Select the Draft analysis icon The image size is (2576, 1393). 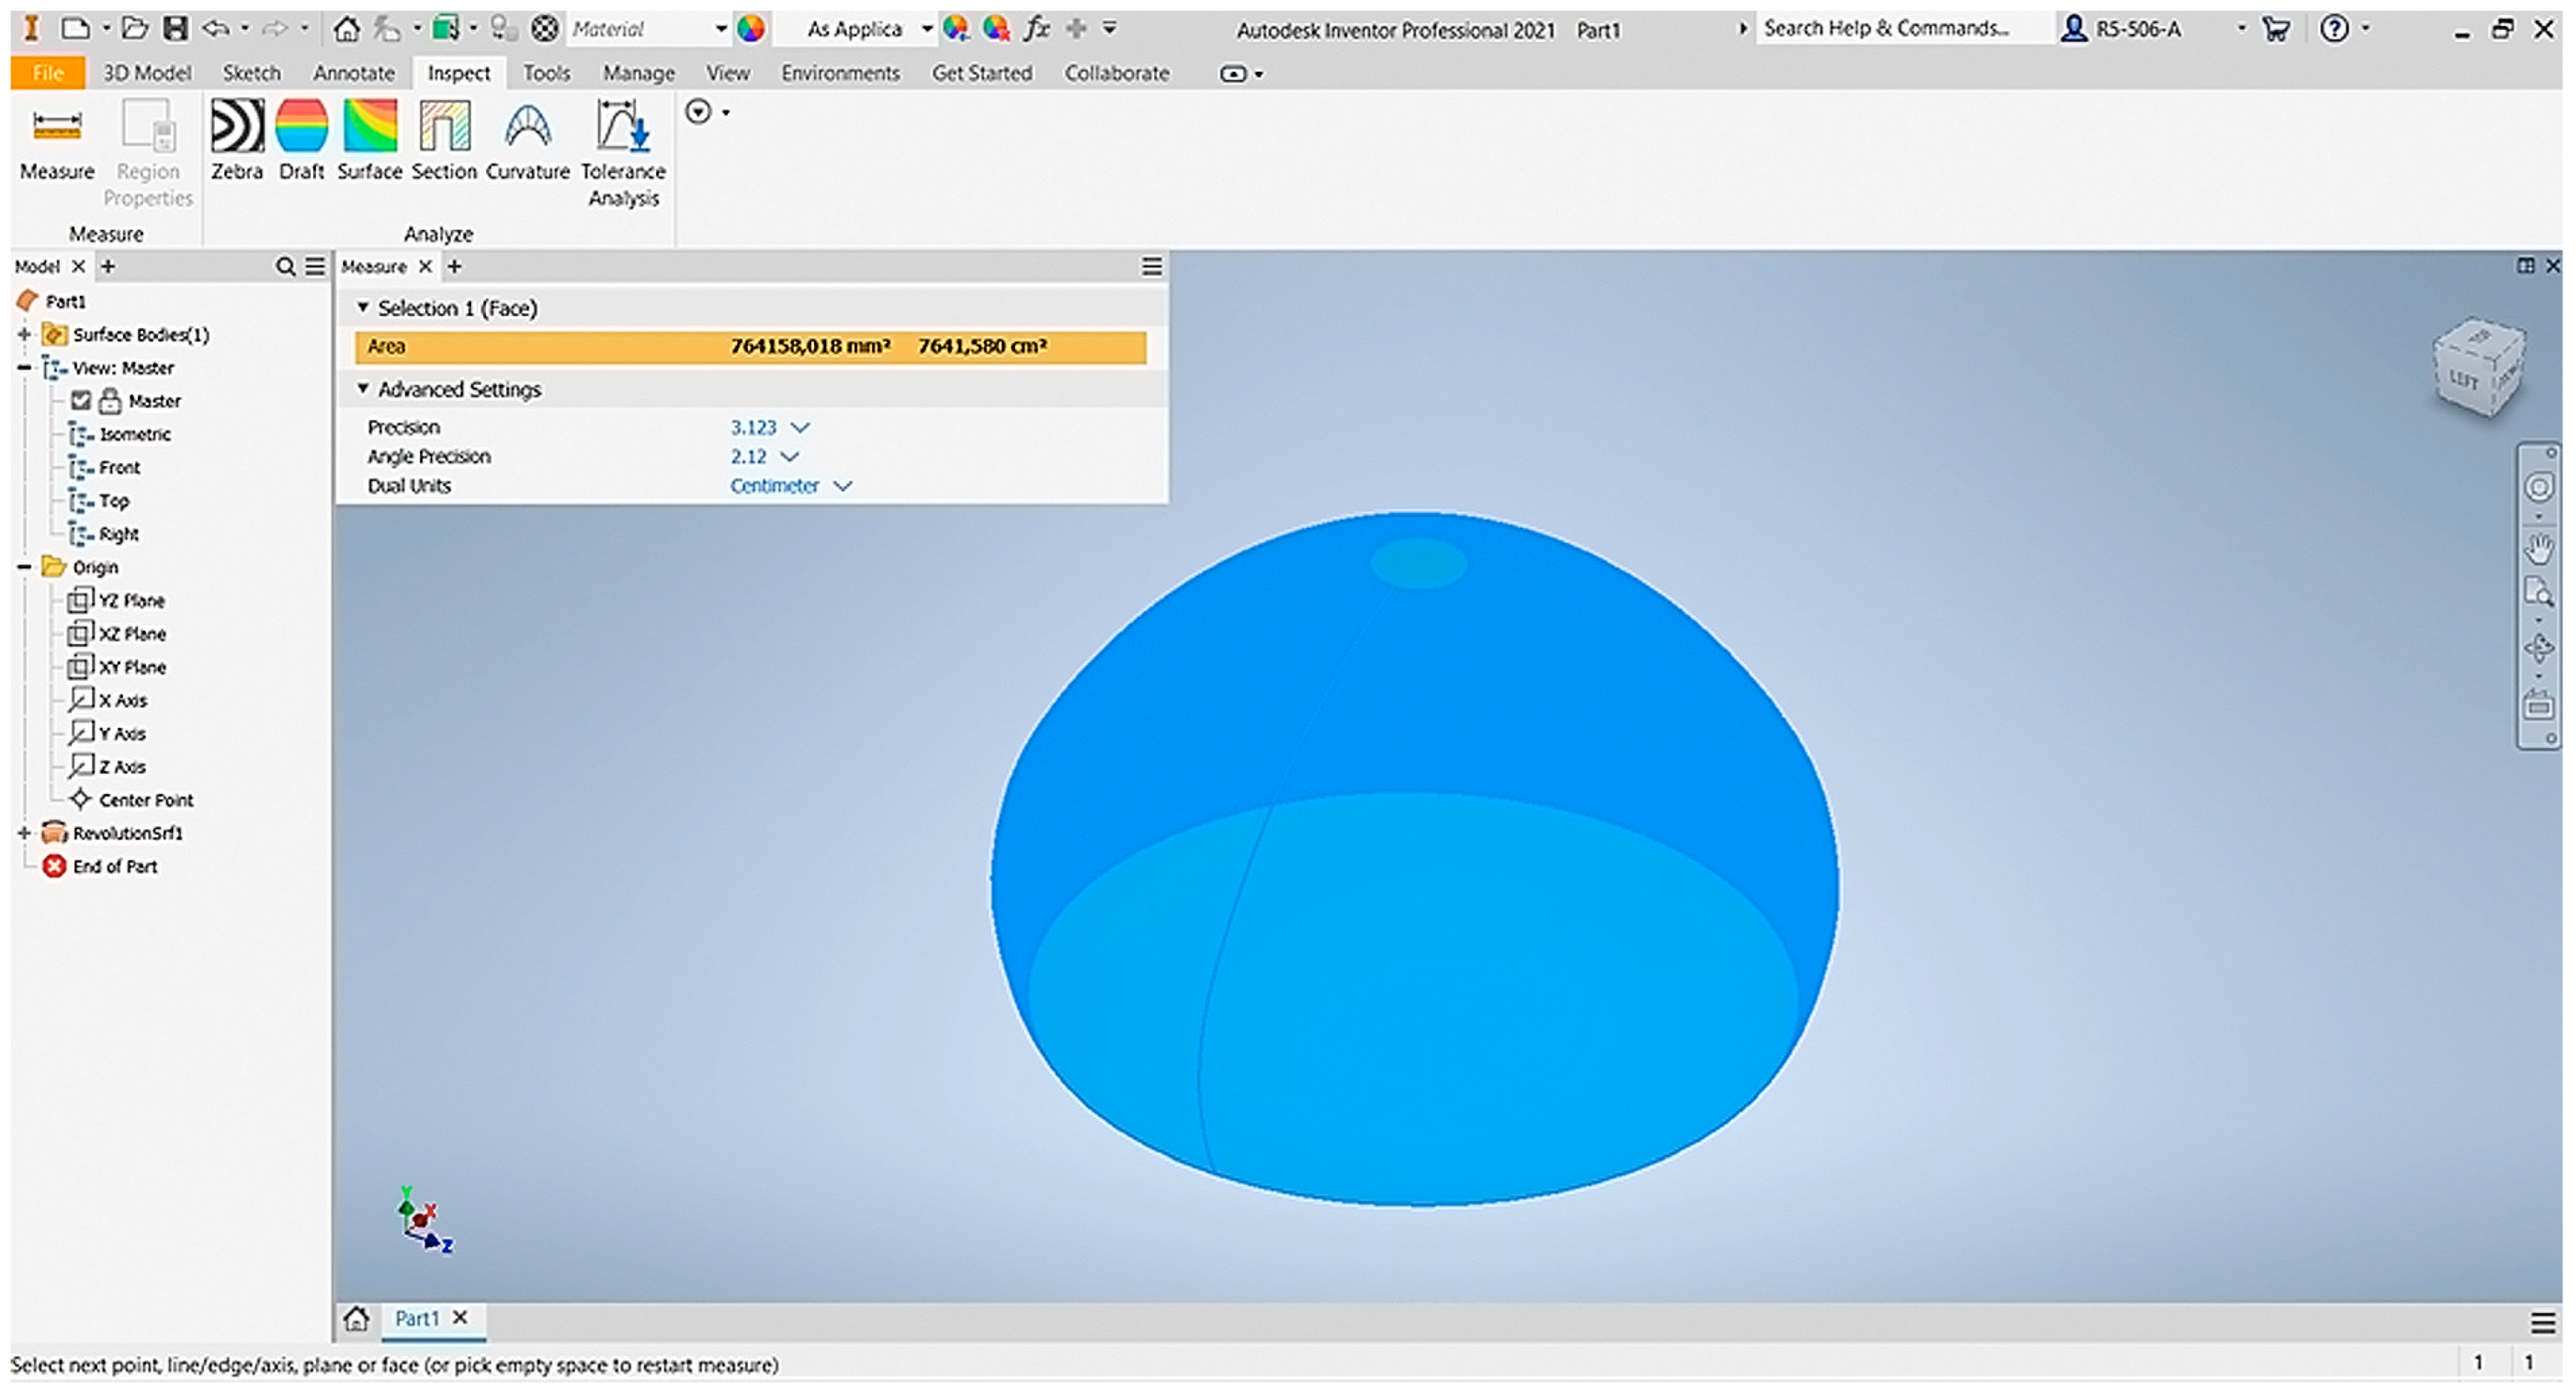pyautogui.click(x=301, y=139)
